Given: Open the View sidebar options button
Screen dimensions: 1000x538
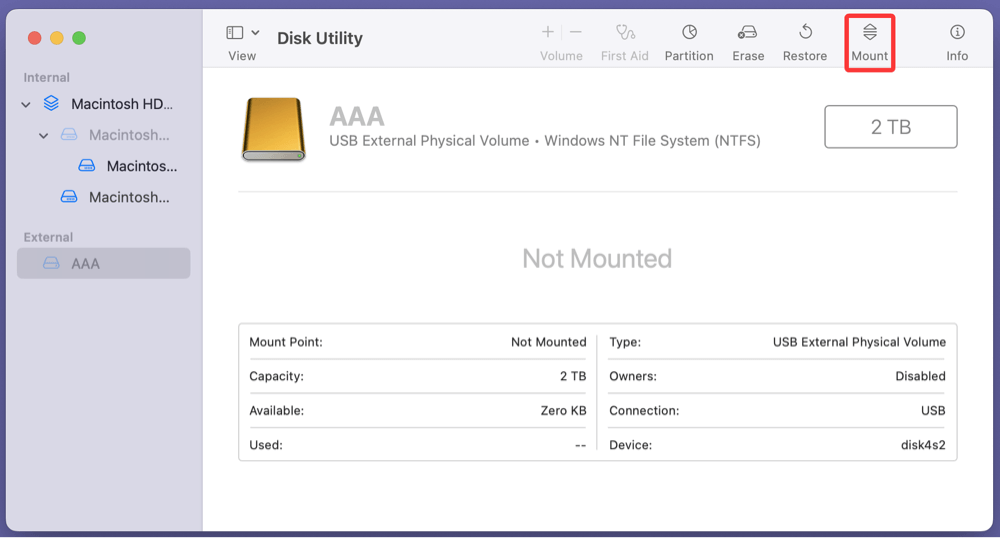Looking at the screenshot, I should pos(235,32).
